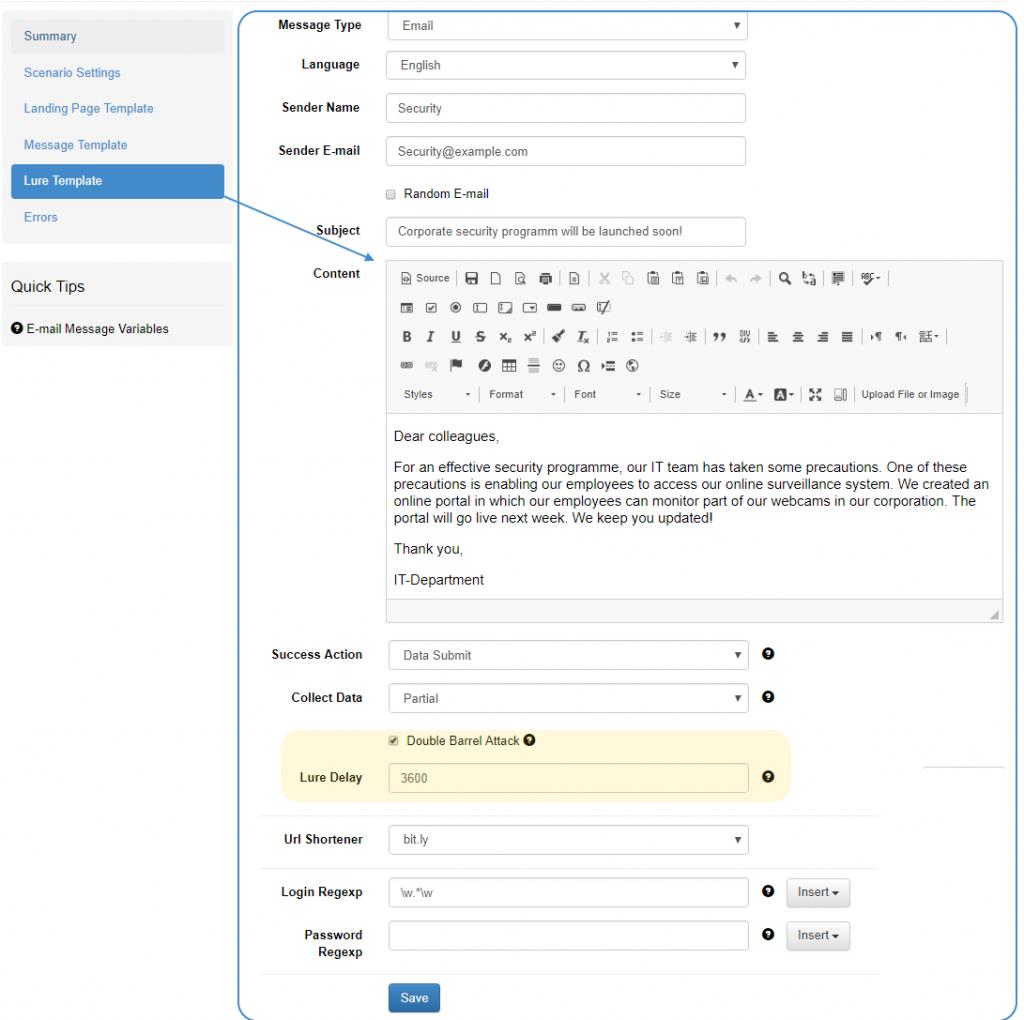The image size is (1024, 1020).
Task: Open the Landing Page Template section
Action: [88, 109]
